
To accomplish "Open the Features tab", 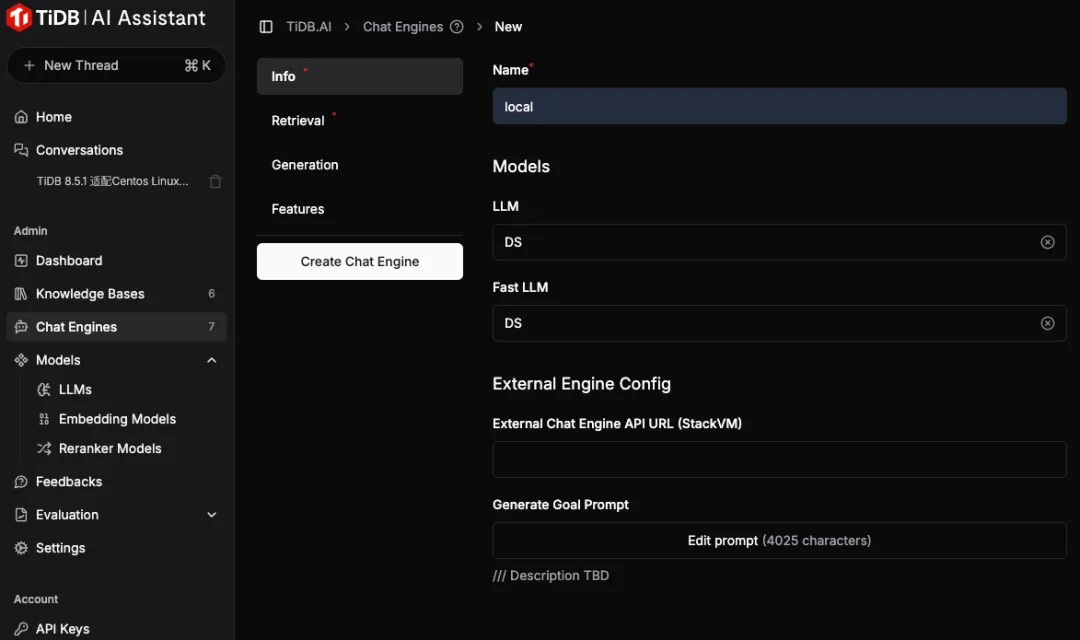I will coord(298,209).
